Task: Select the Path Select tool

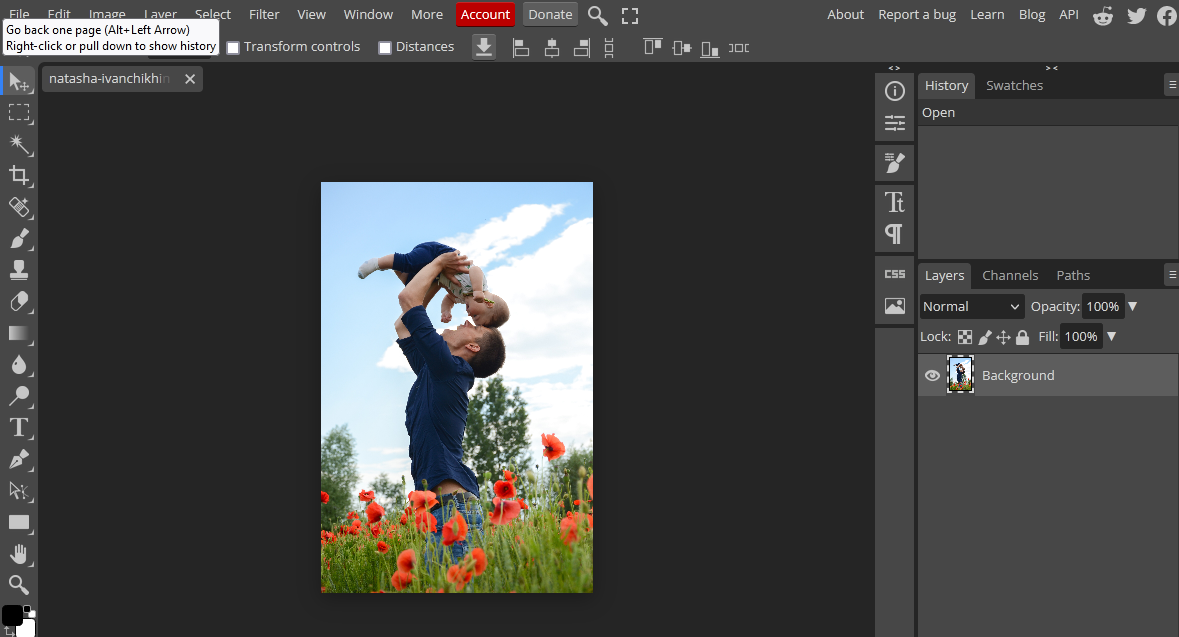Action: [x=19, y=491]
